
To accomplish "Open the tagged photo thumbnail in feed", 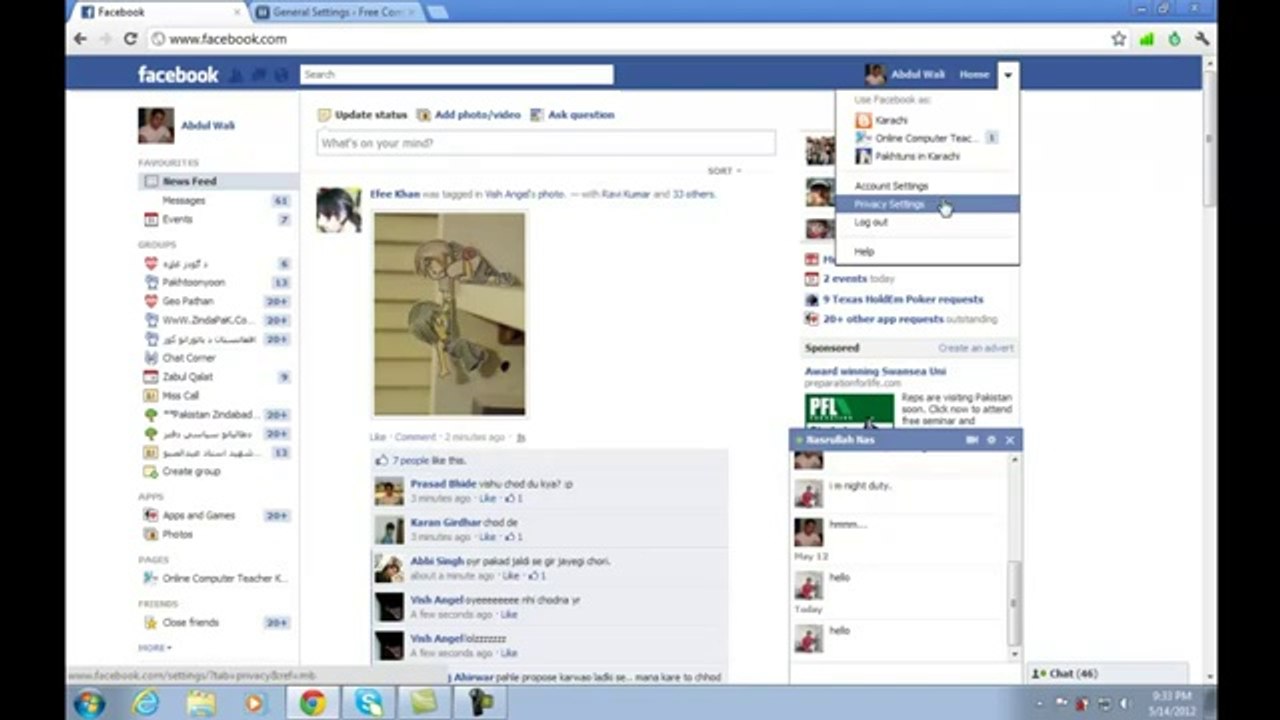I will [x=449, y=314].
